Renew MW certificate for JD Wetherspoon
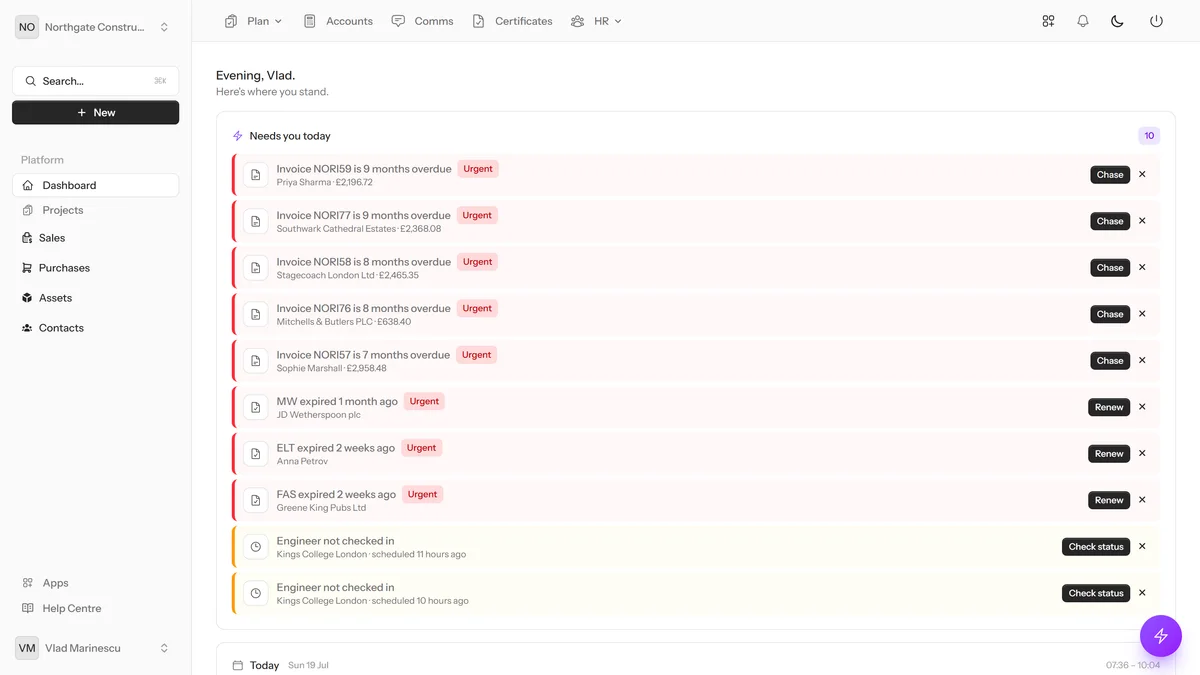1200x675 pixels. [x=1109, y=407]
